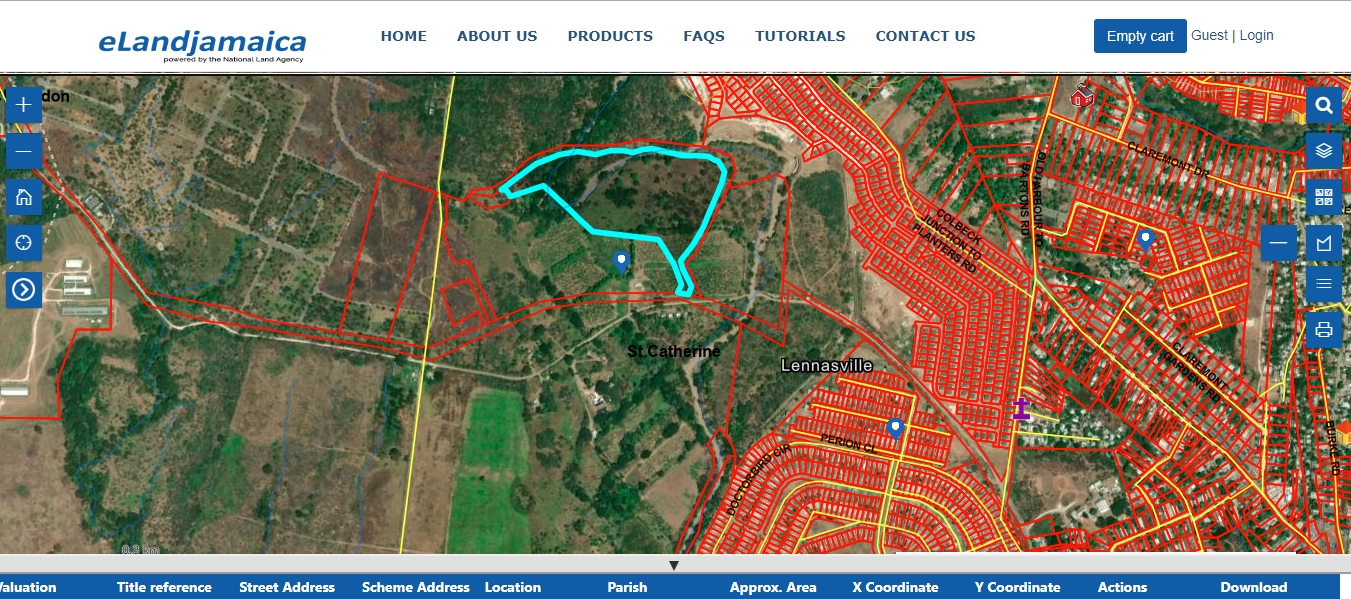The width and height of the screenshot is (1351, 599).
Task: Expand the left sidebar with the chevron arrow
Action: (24, 289)
